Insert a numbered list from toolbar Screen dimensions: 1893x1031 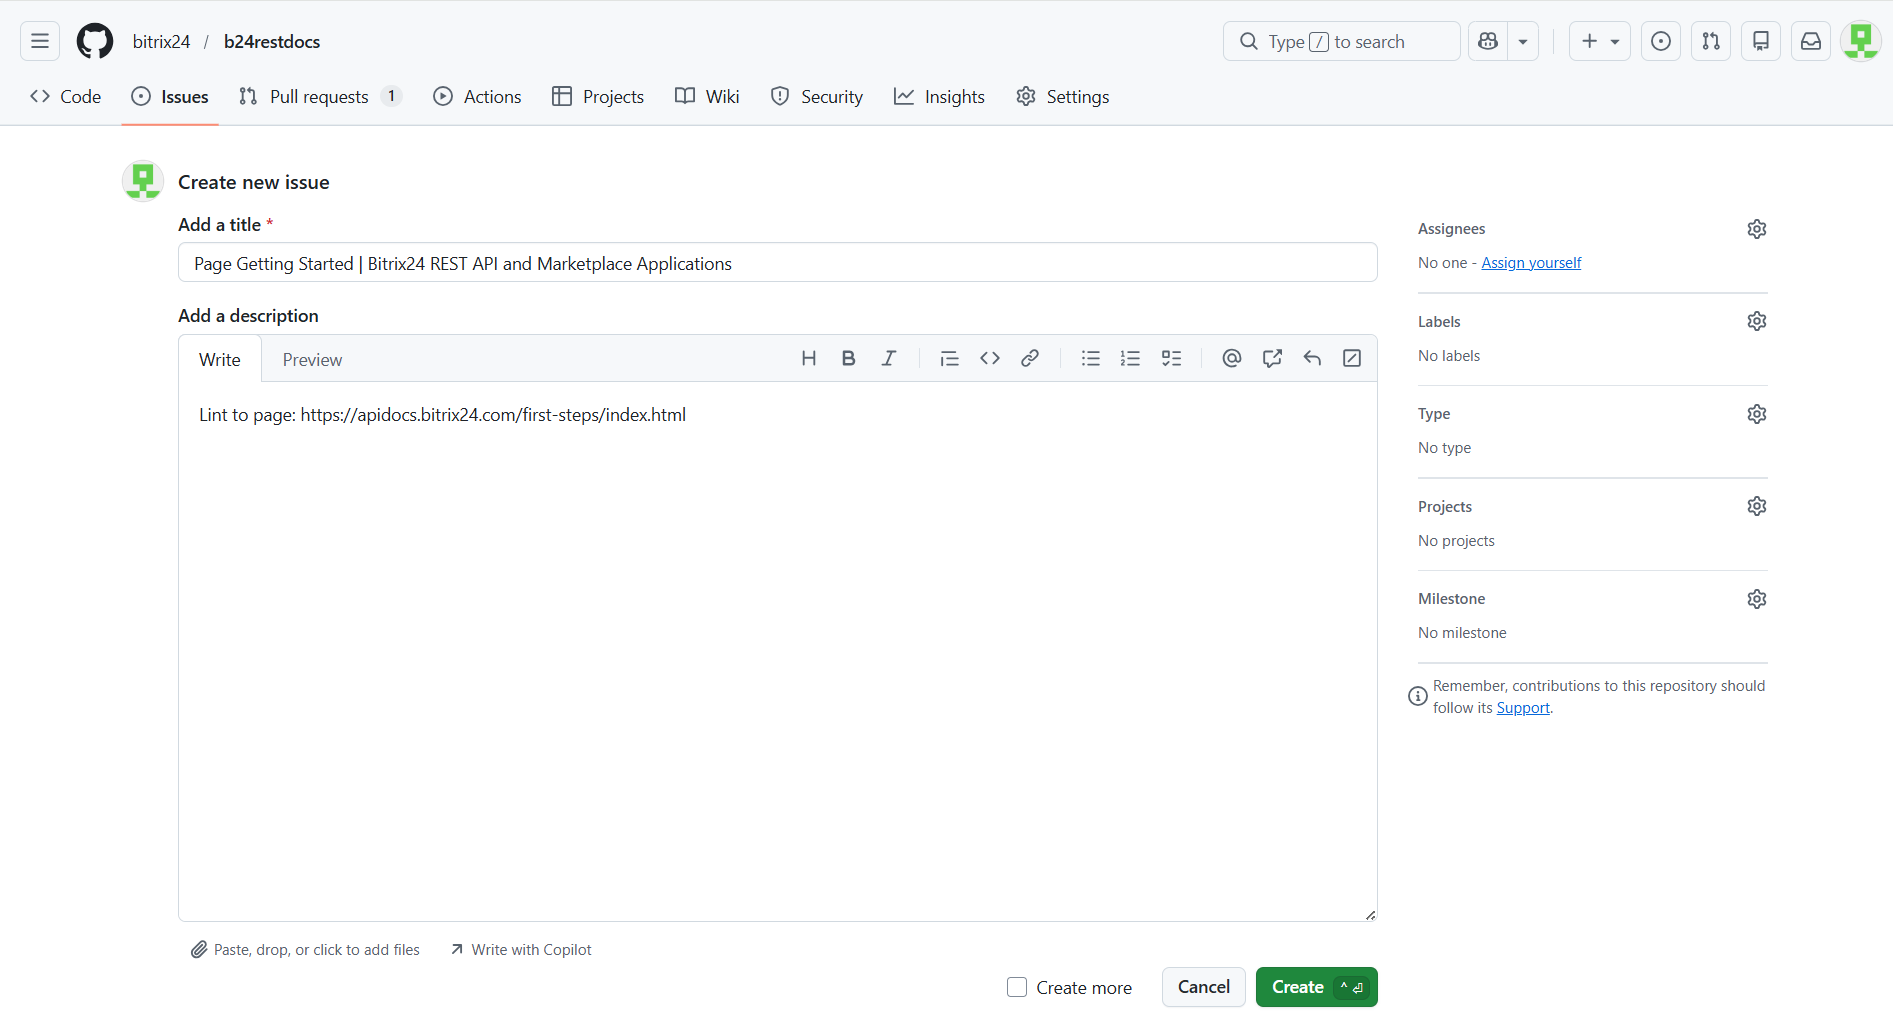[x=1131, y=359]
